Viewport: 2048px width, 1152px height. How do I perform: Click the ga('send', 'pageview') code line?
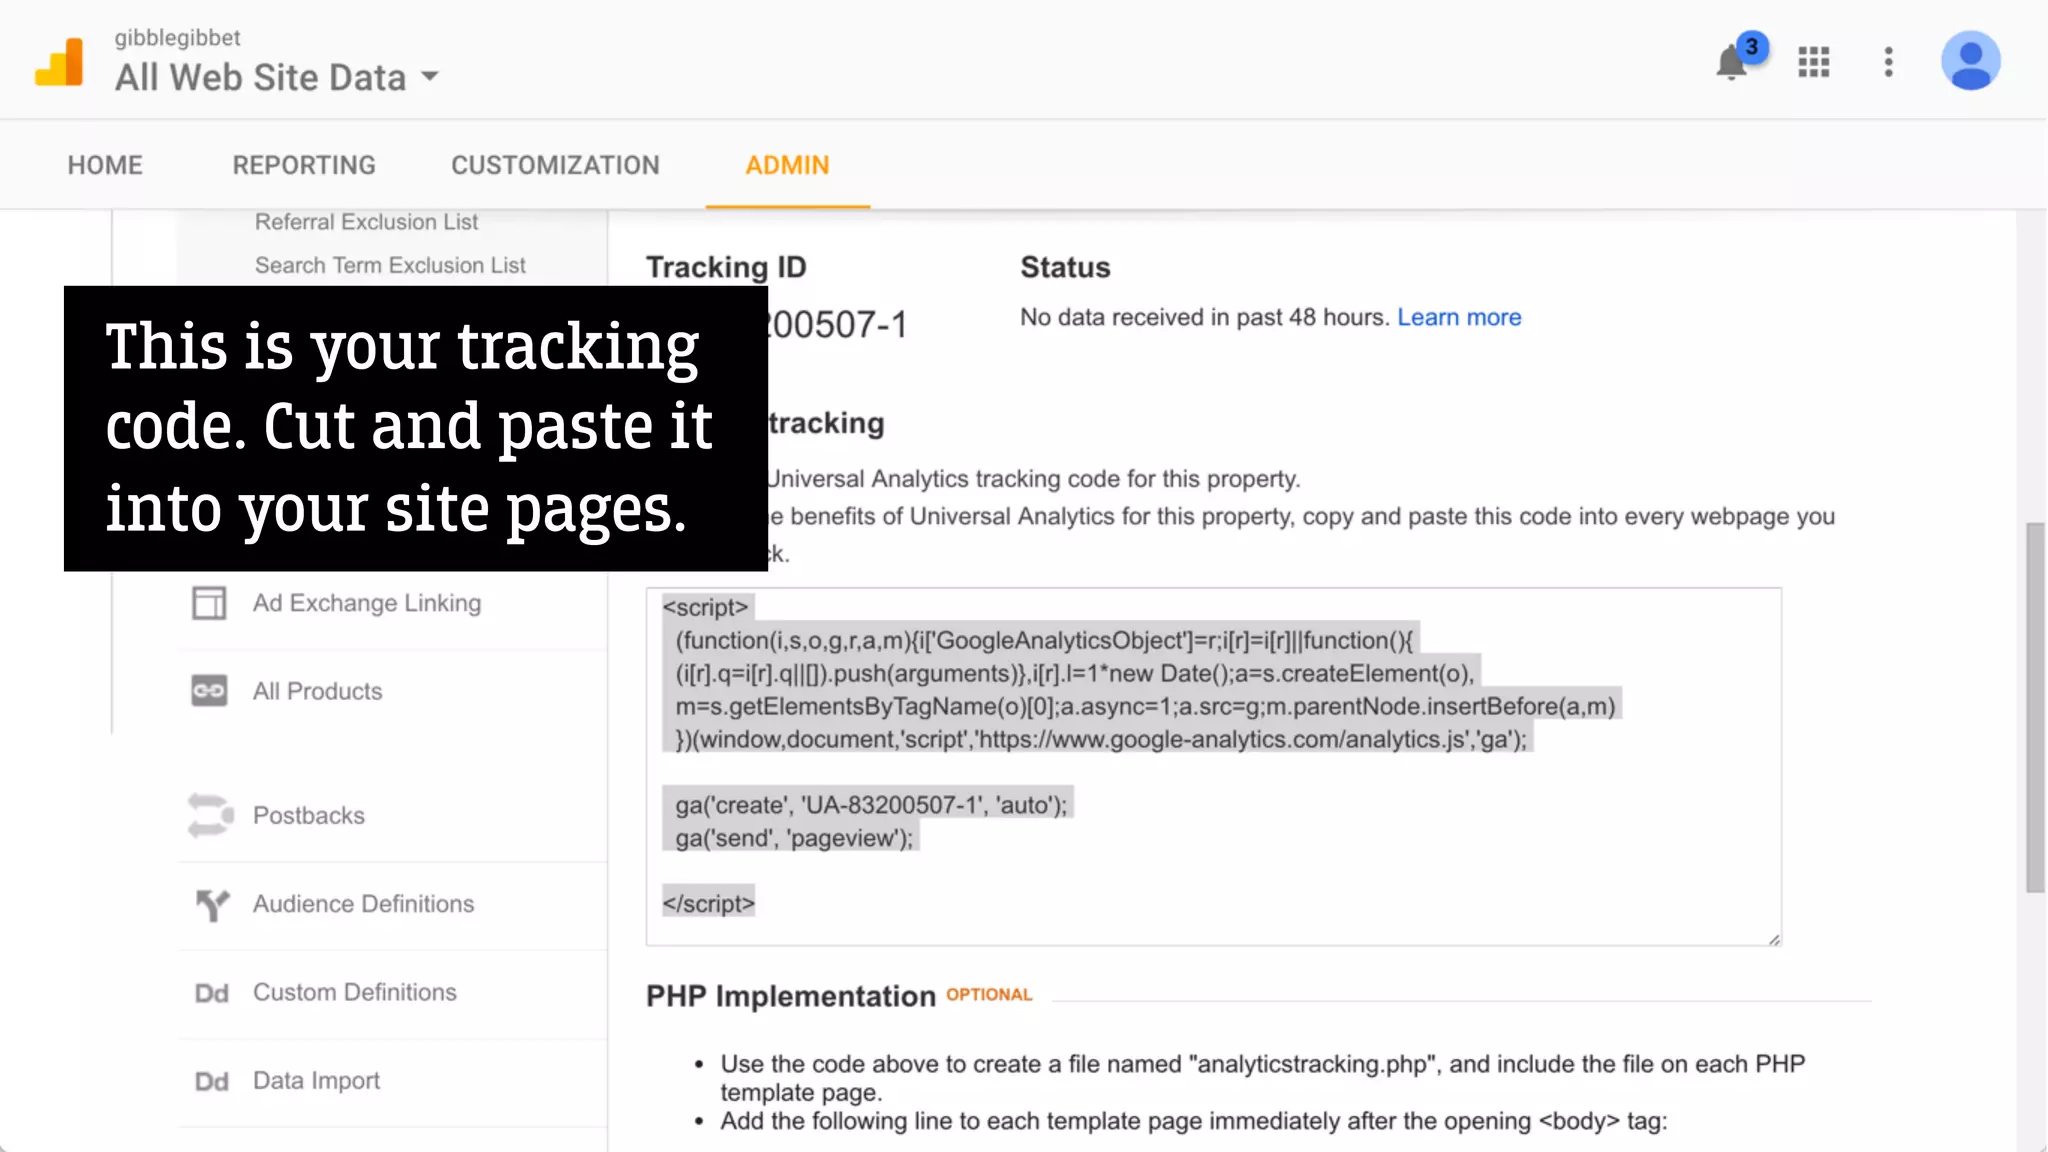(793, 838)
